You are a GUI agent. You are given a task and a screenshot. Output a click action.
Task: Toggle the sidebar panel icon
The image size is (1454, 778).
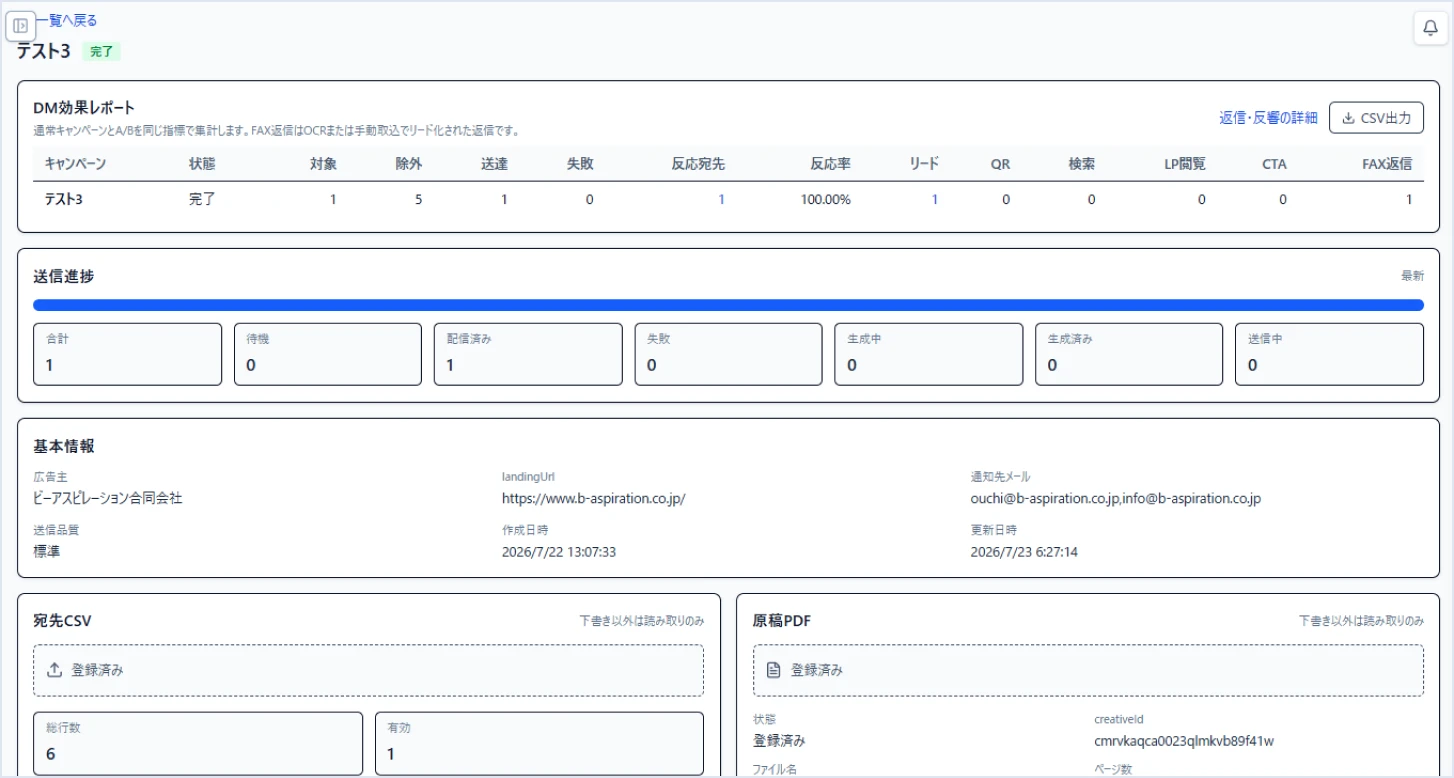[x=21, y=26]
